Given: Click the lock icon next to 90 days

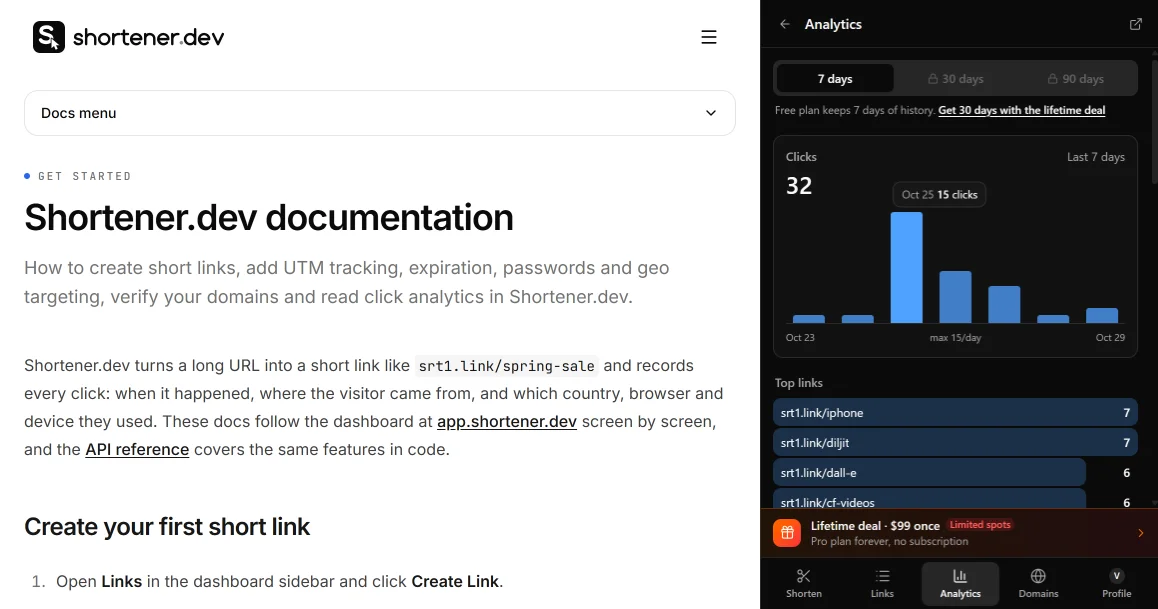Looking at the screenshot, I should click(x=1052, y=79).
